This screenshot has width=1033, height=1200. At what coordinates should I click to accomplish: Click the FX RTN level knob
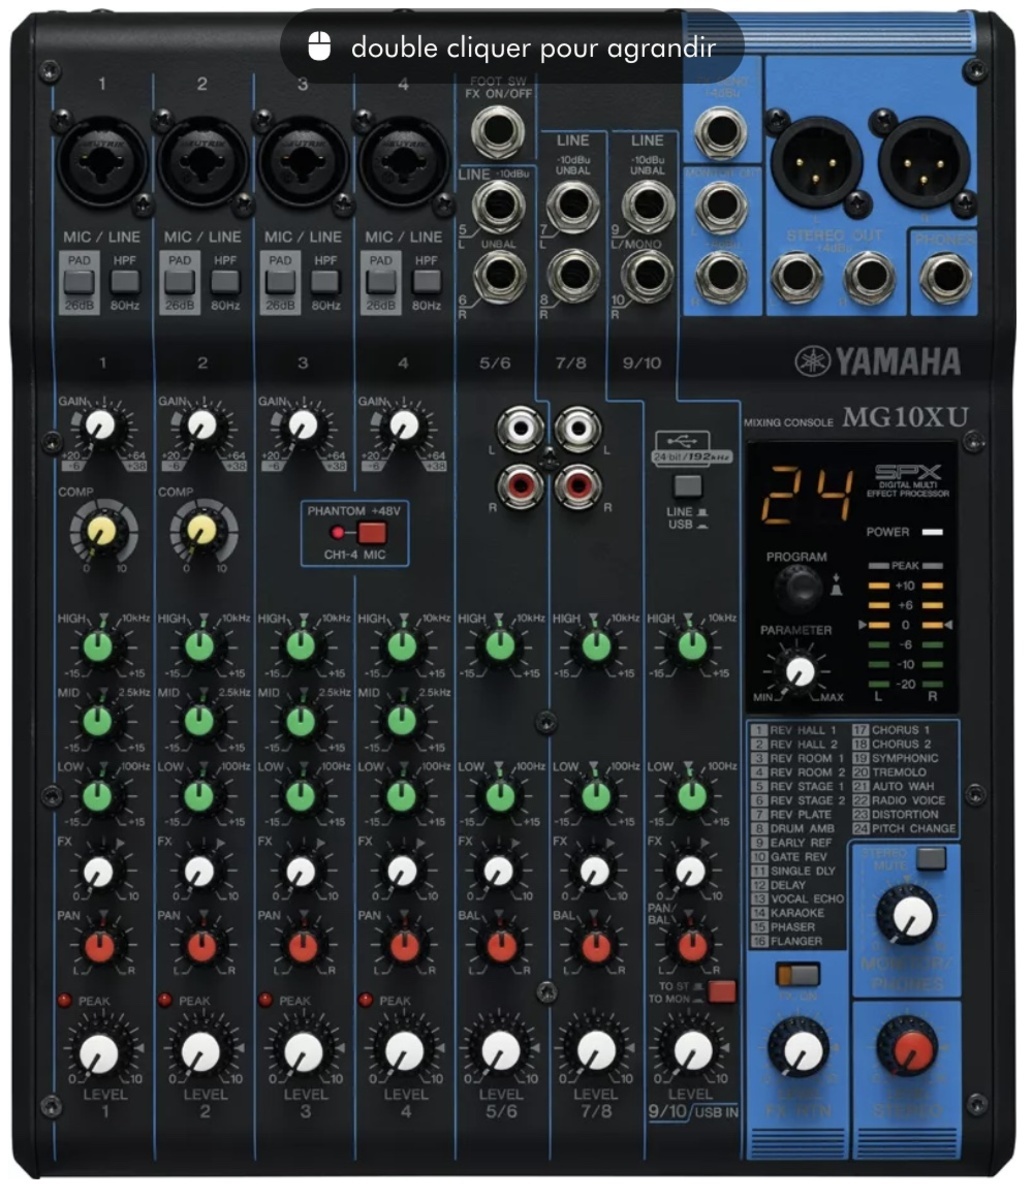[798, 1049]
